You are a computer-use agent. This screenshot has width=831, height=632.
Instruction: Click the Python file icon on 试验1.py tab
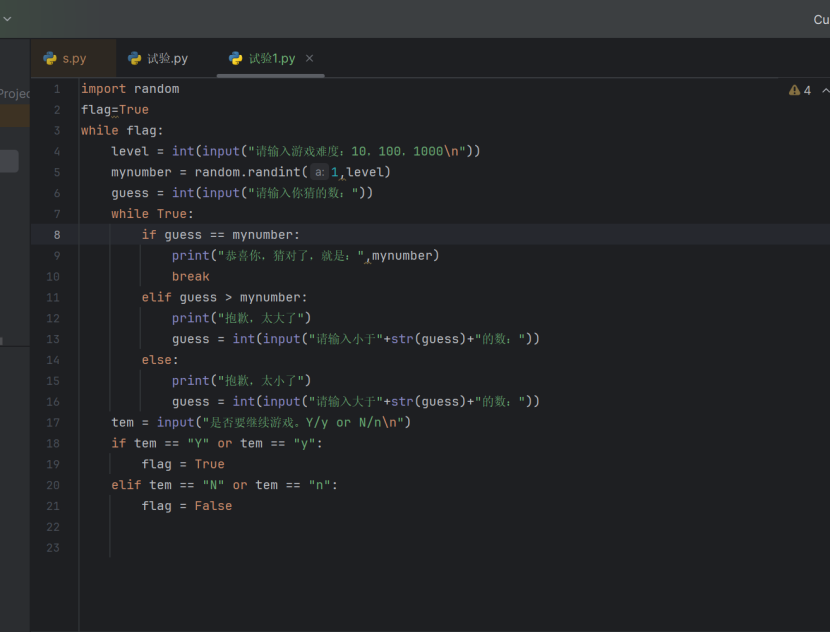pos(236,59)
